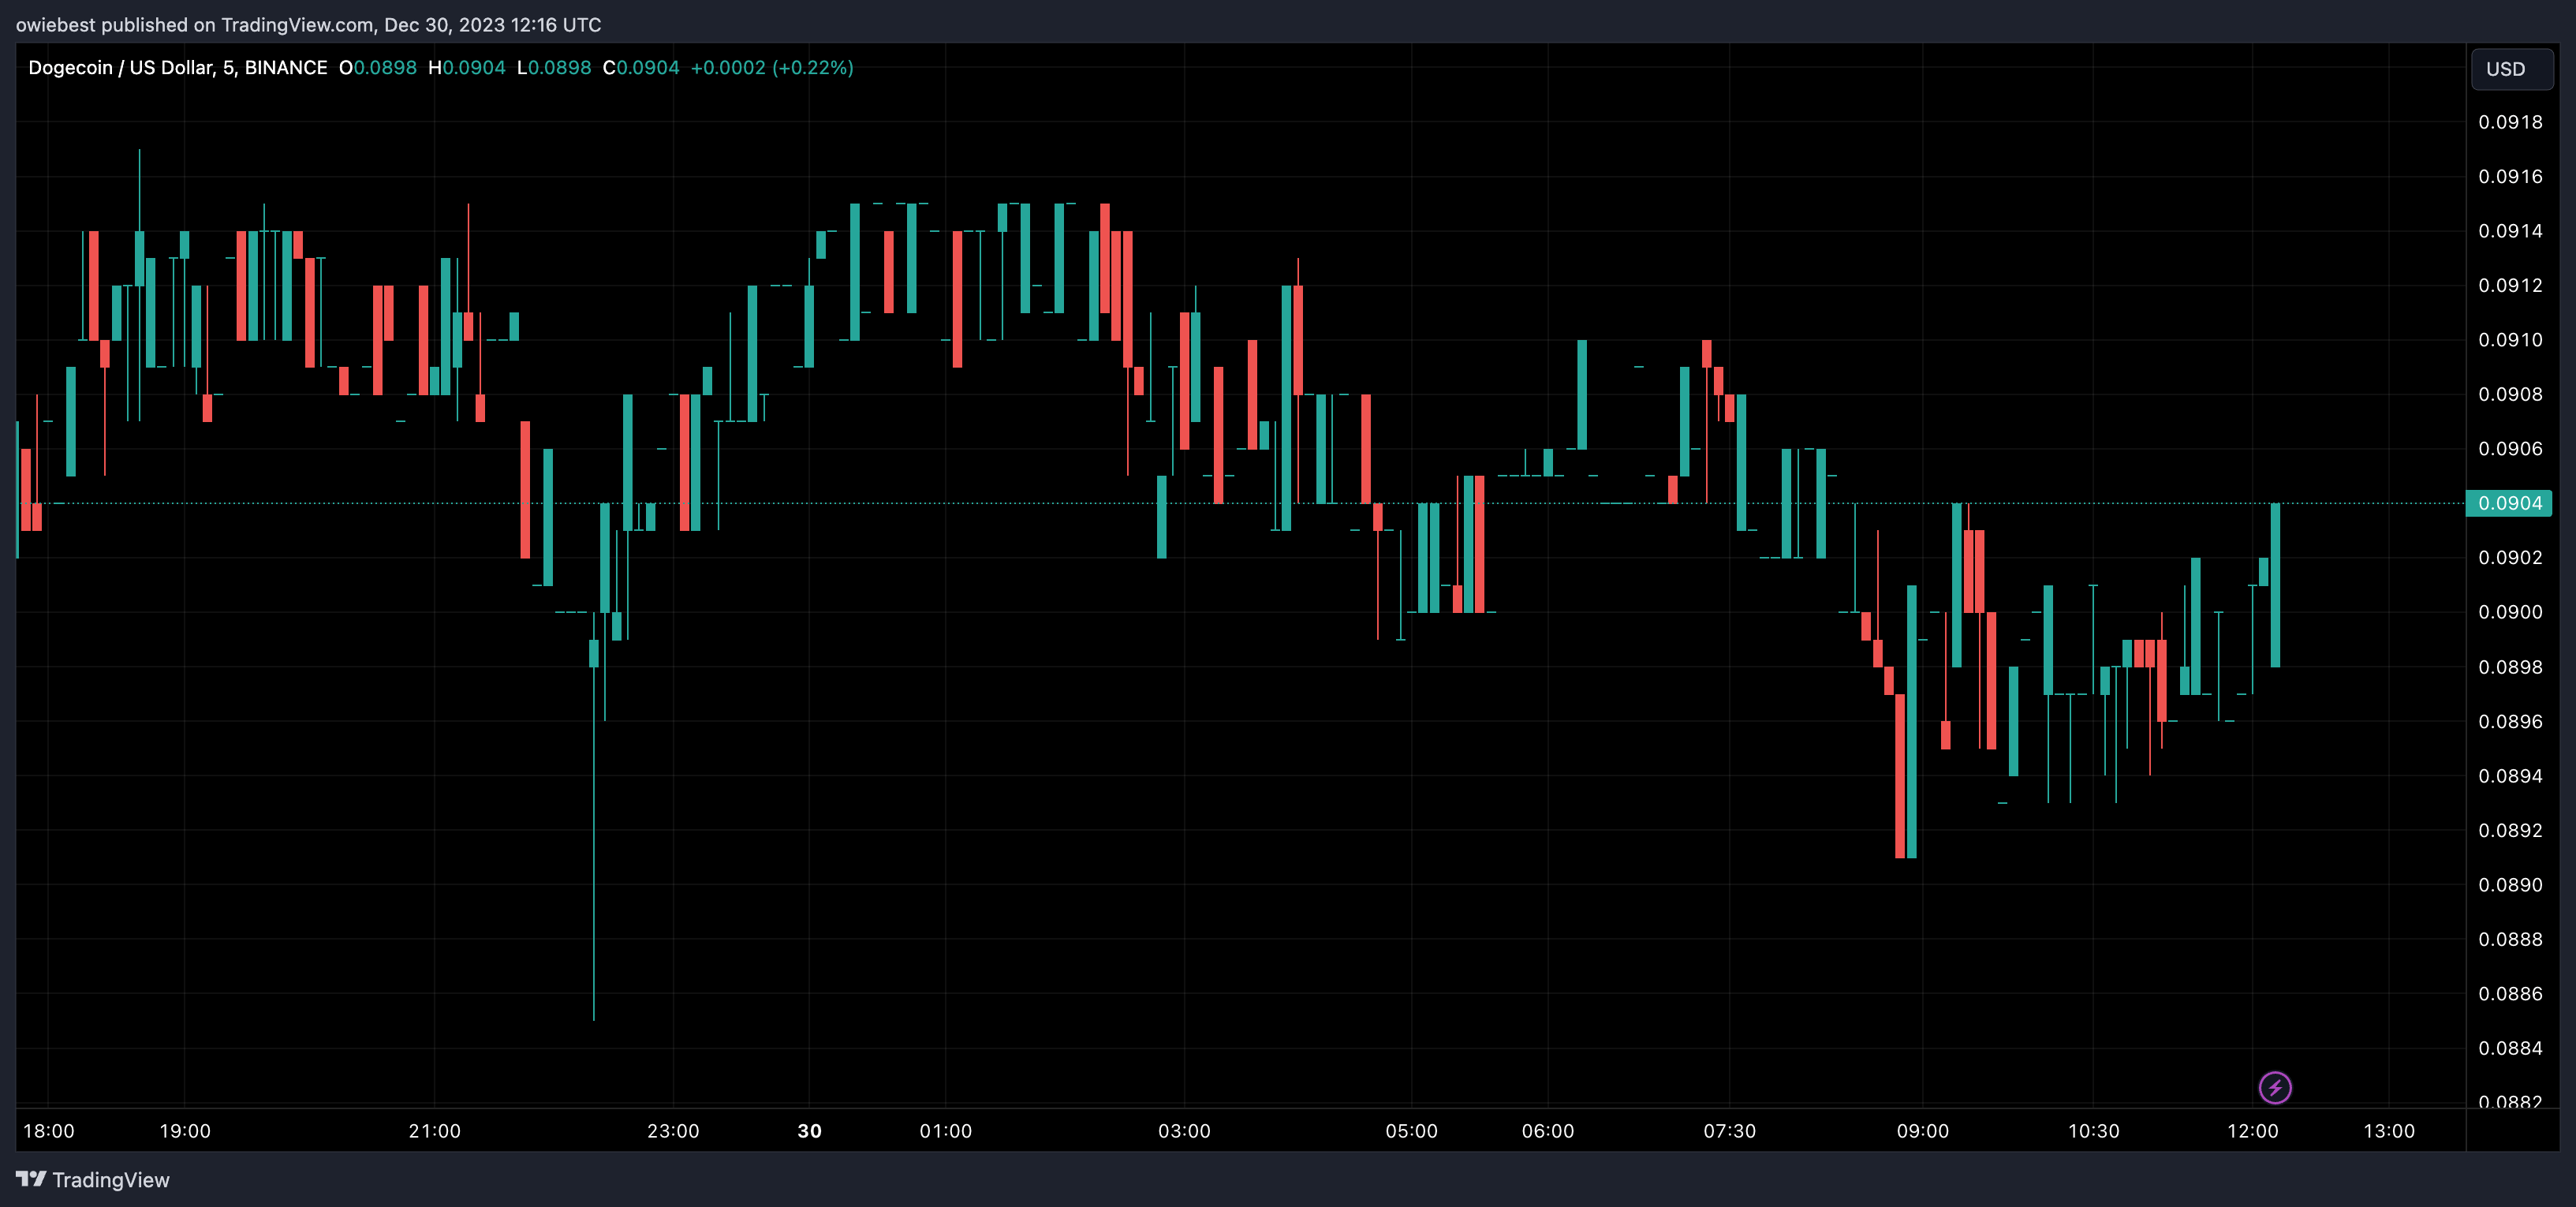Click the Dogecoin / US Dollar symbol title
The image size is (2576, 1207).
point(178,68)
